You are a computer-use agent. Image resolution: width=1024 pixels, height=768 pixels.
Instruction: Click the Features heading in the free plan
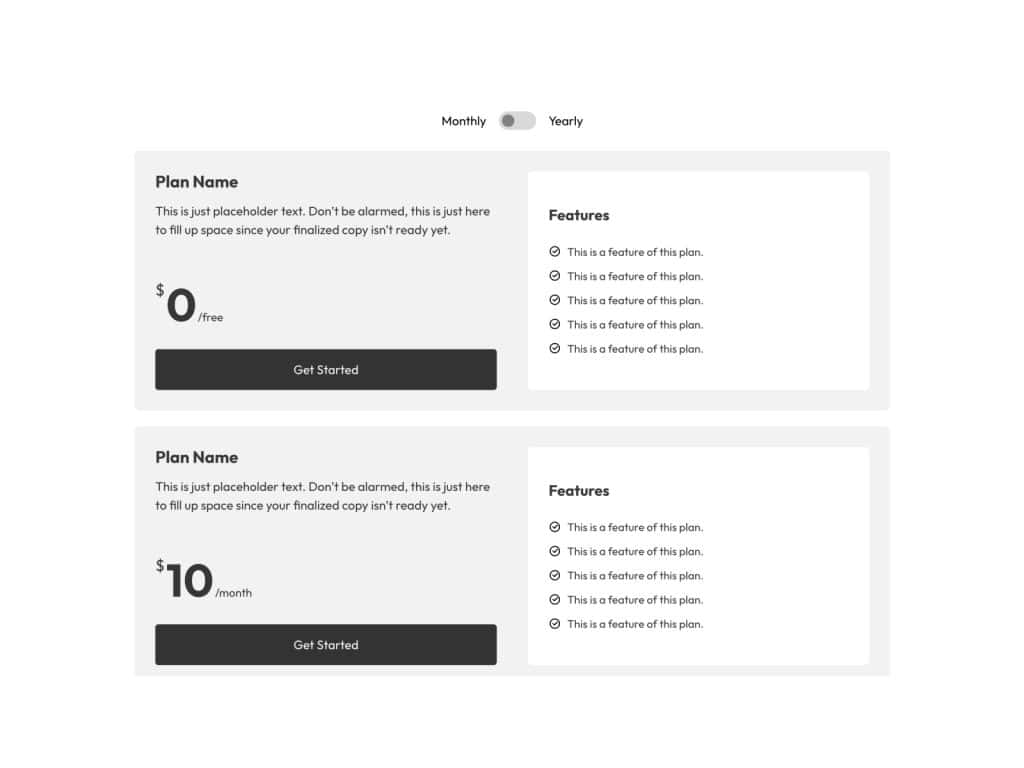(x=578, y=215)
